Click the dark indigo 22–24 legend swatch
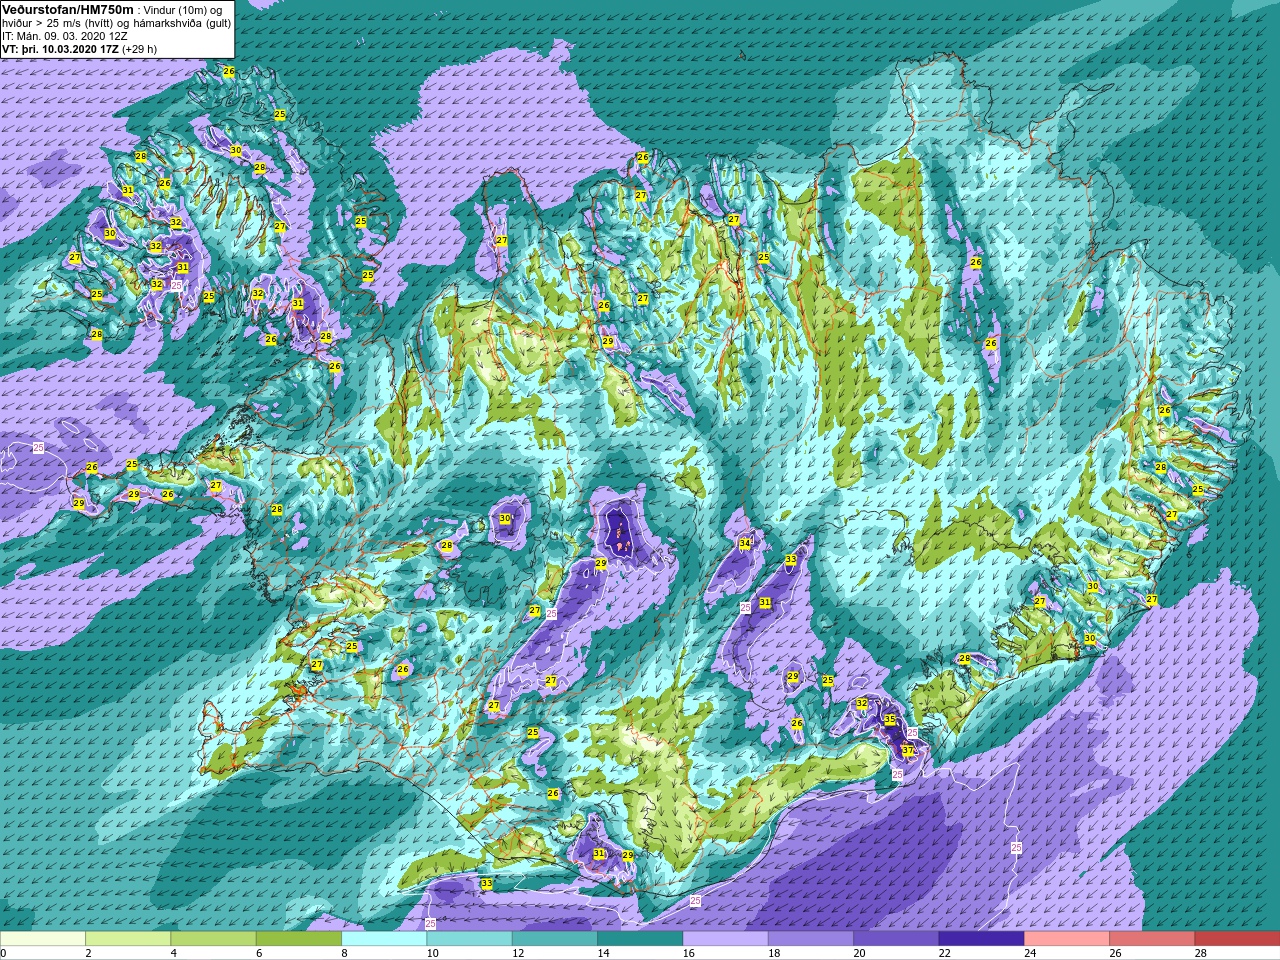 981,939
